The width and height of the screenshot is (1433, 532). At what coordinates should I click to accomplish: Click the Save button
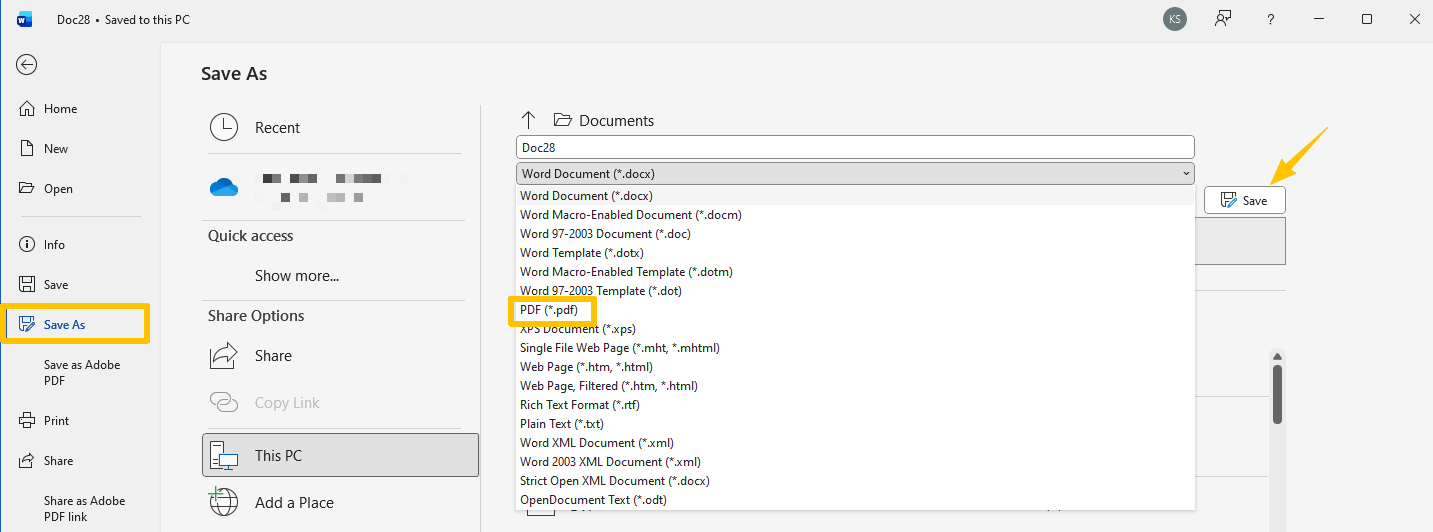click(1244, 200)
